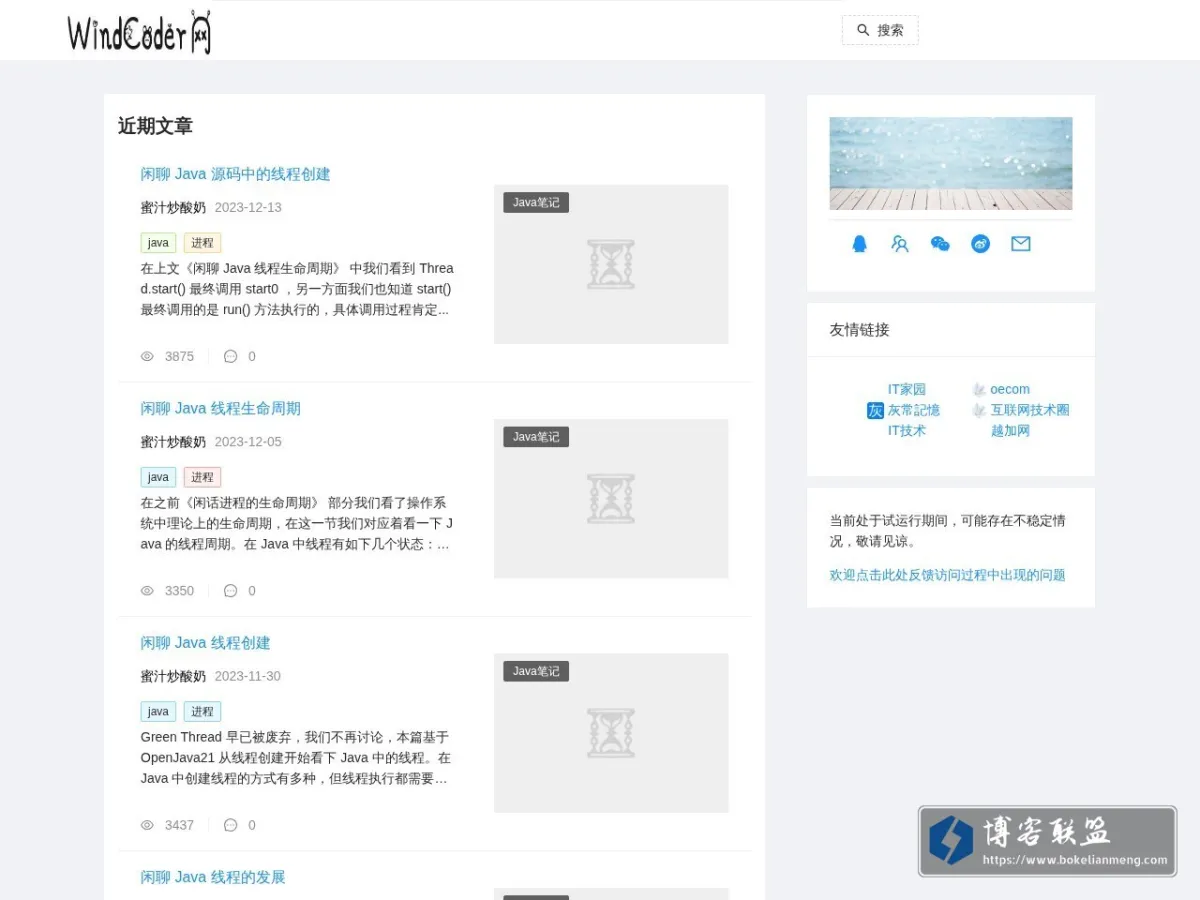Open thumbnail image of 源码中的线程创建 article
This screenshot has height=900, width=1200.
611,264
